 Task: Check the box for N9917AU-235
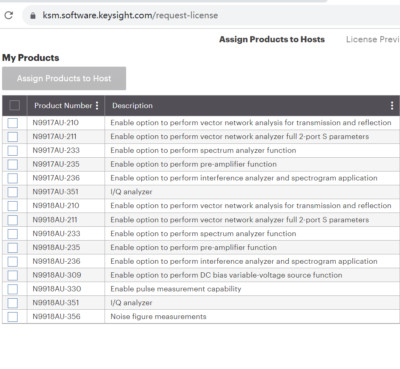click(x=13, y=164)
